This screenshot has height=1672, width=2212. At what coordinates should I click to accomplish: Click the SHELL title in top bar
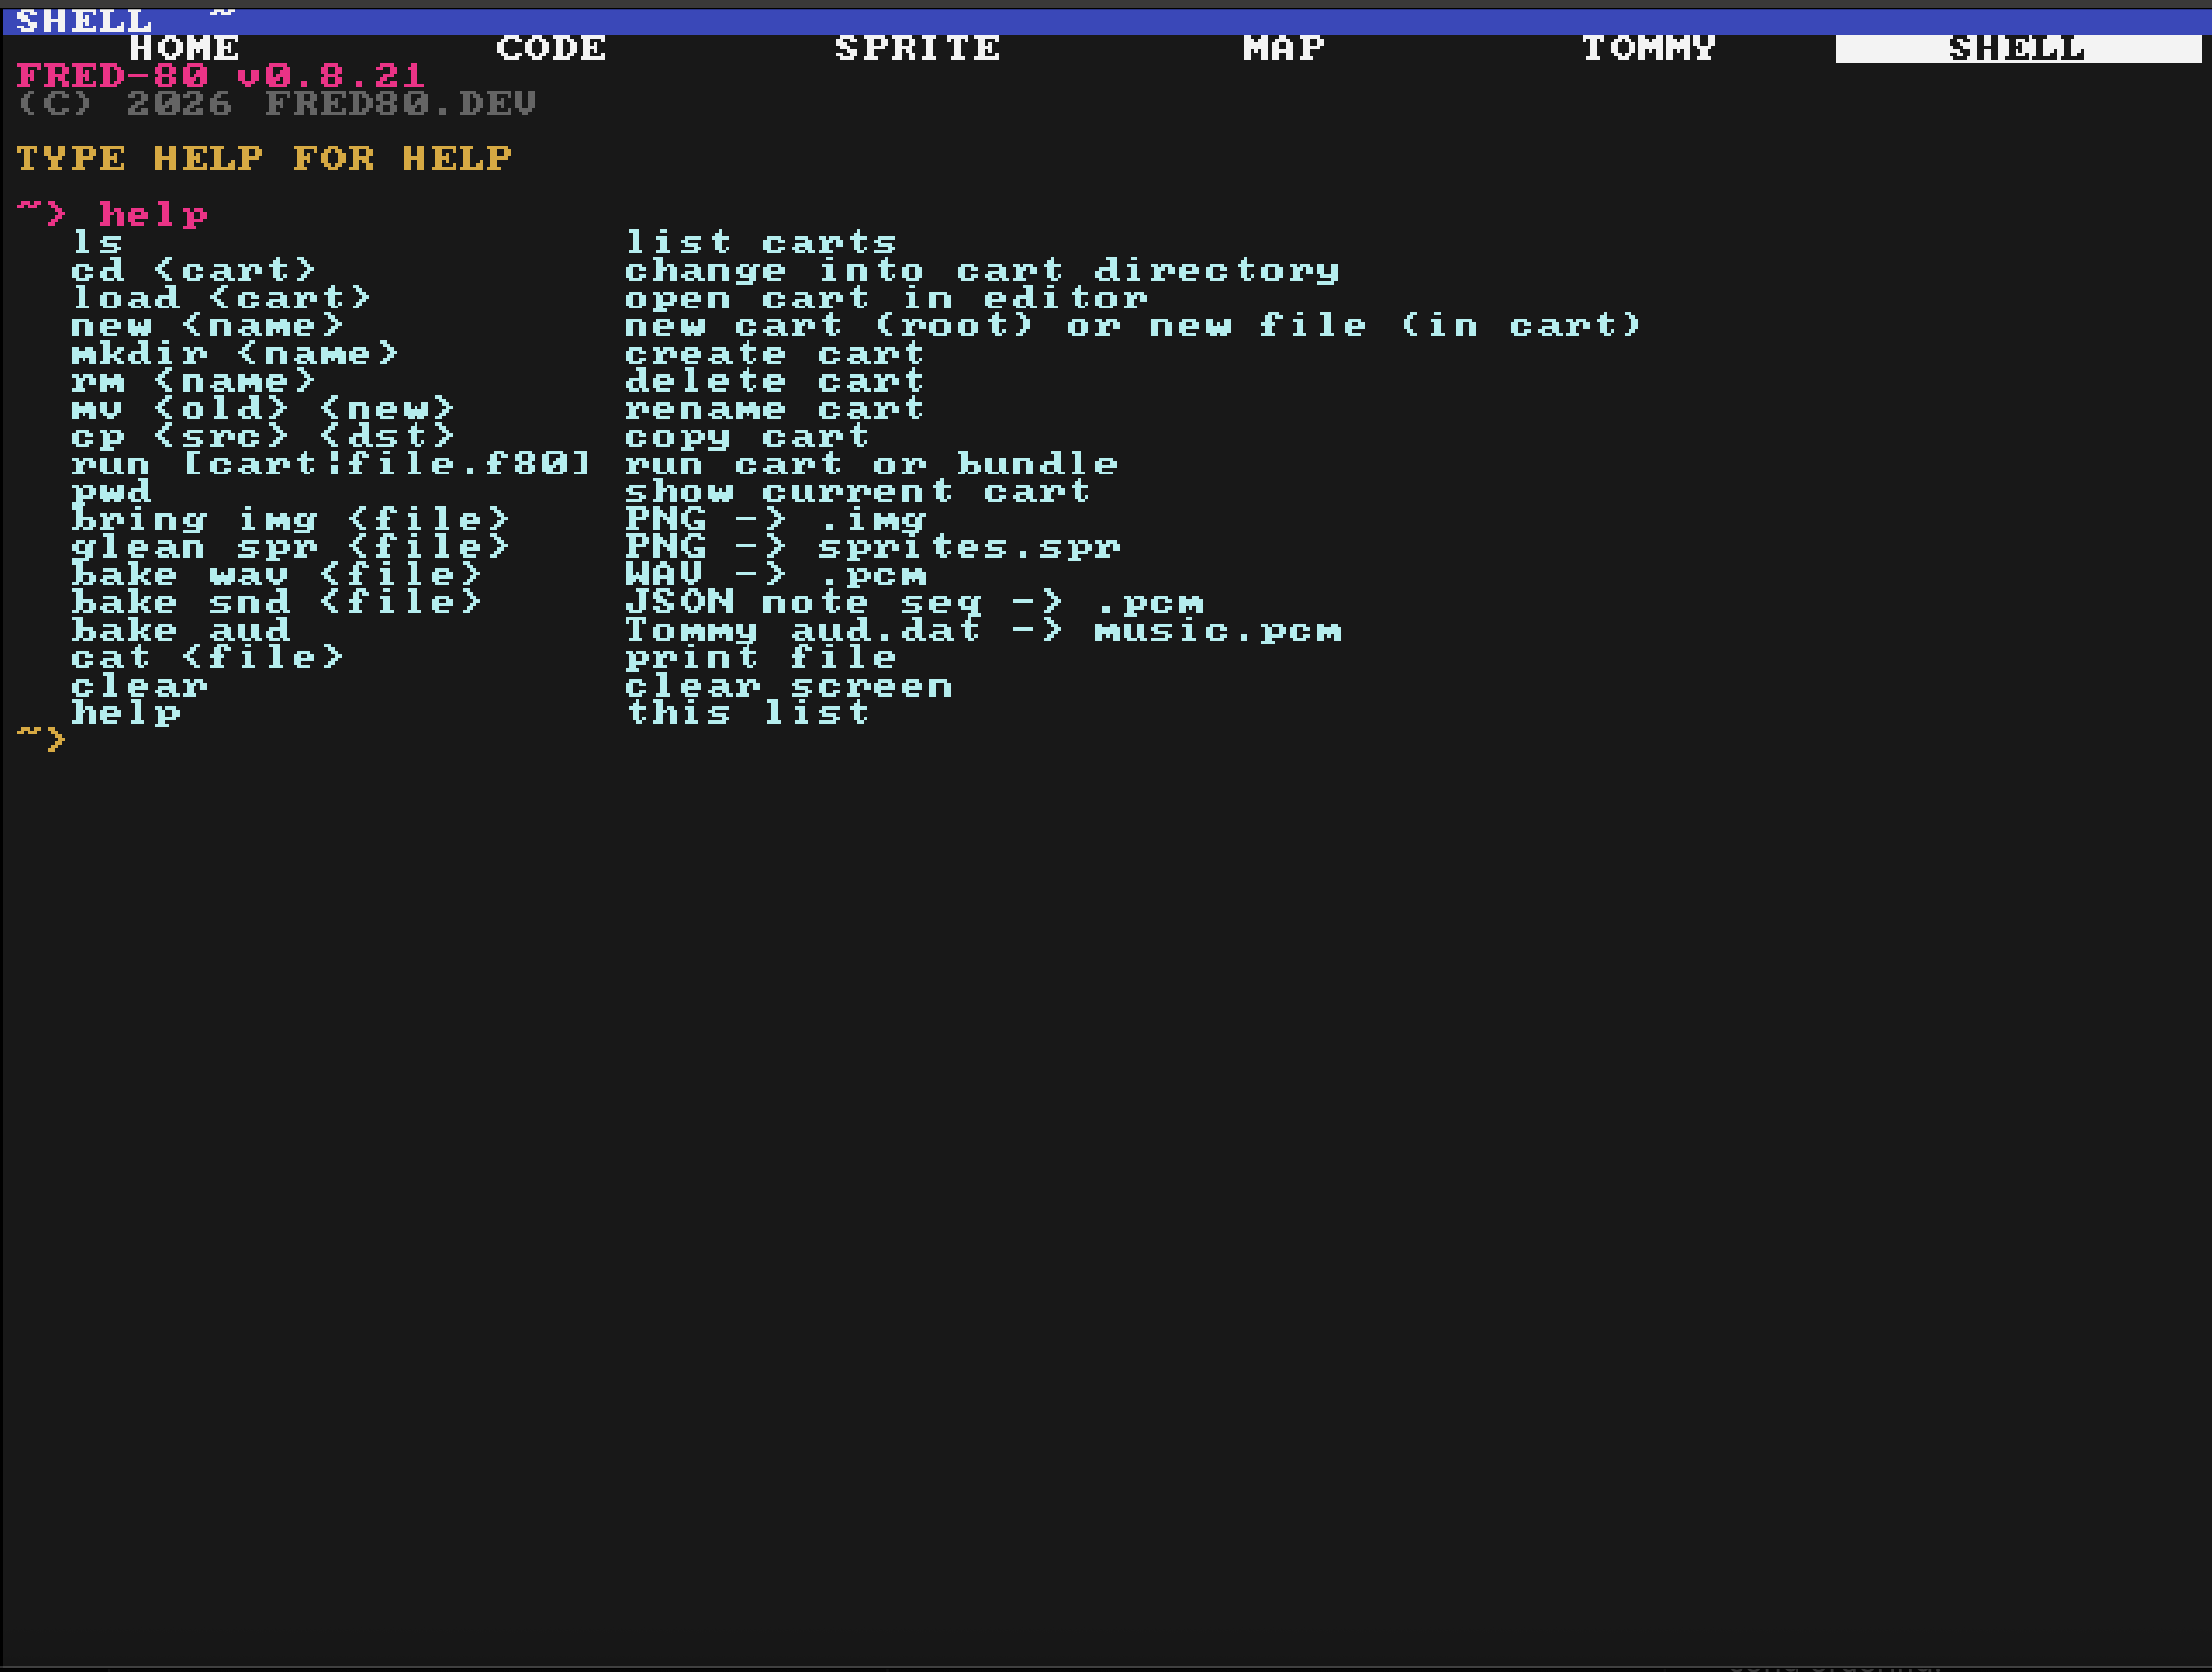[x=84, y=20]
